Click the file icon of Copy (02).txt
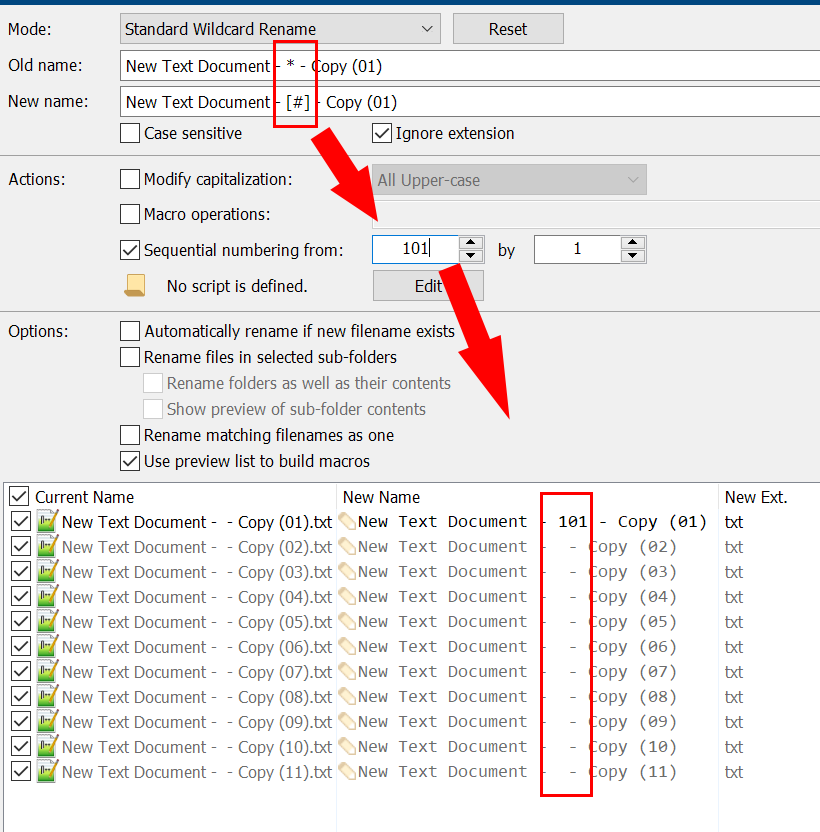Screen dimensions: 820x832 (47, 546)
